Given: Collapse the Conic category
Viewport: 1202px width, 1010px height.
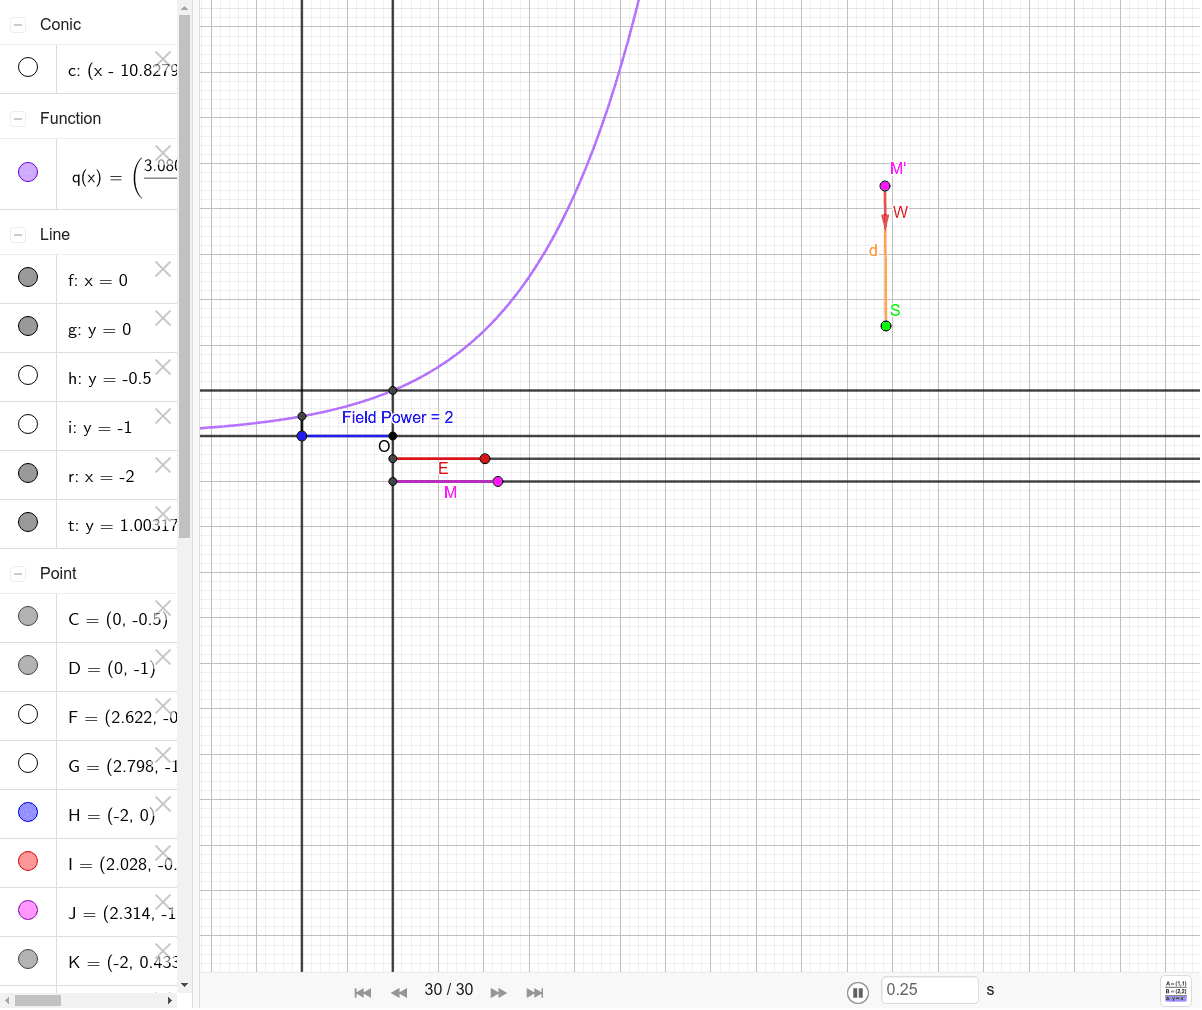Looking at the screenshot, I should click(18, 25).
